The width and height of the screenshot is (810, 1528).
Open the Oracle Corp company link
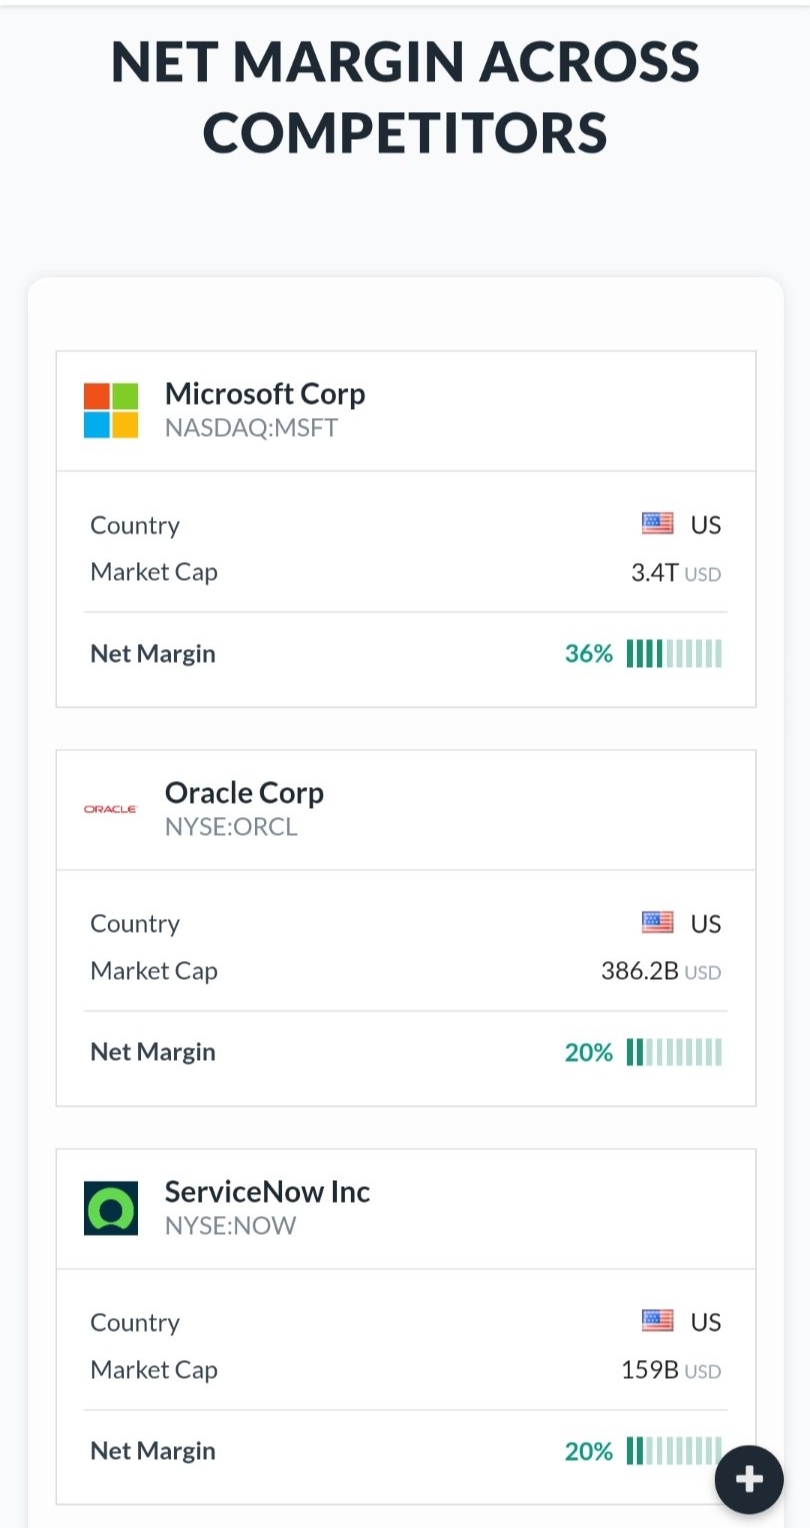pyautogui.click(x=244, y=793)
